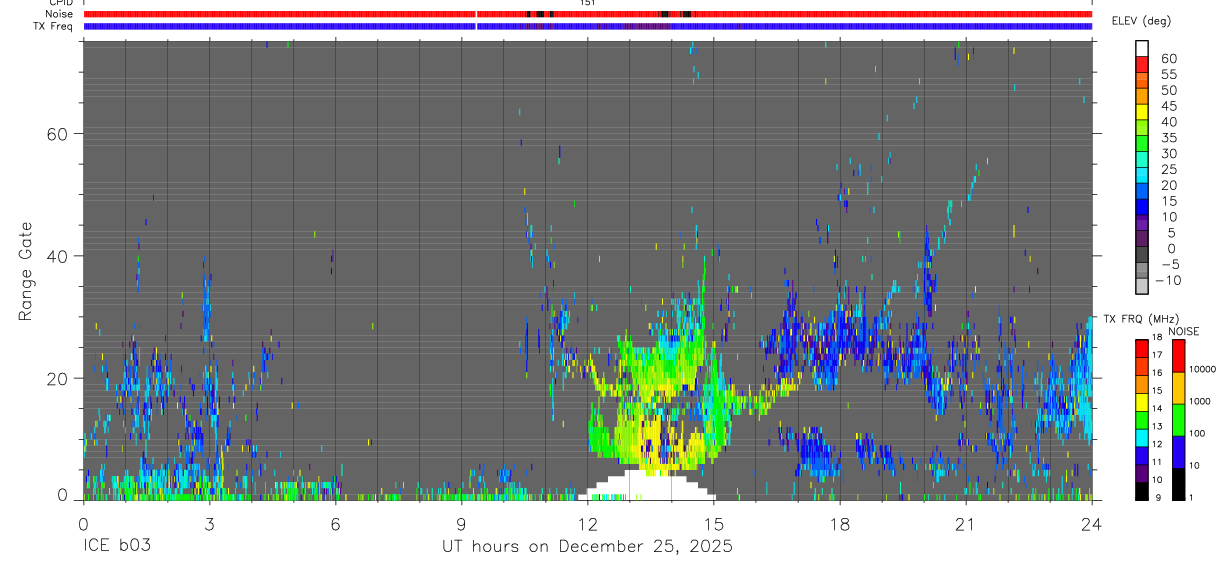Click the '9' tick on the time axis
The width and height of the screenshot is (1228, 567).
462,525
